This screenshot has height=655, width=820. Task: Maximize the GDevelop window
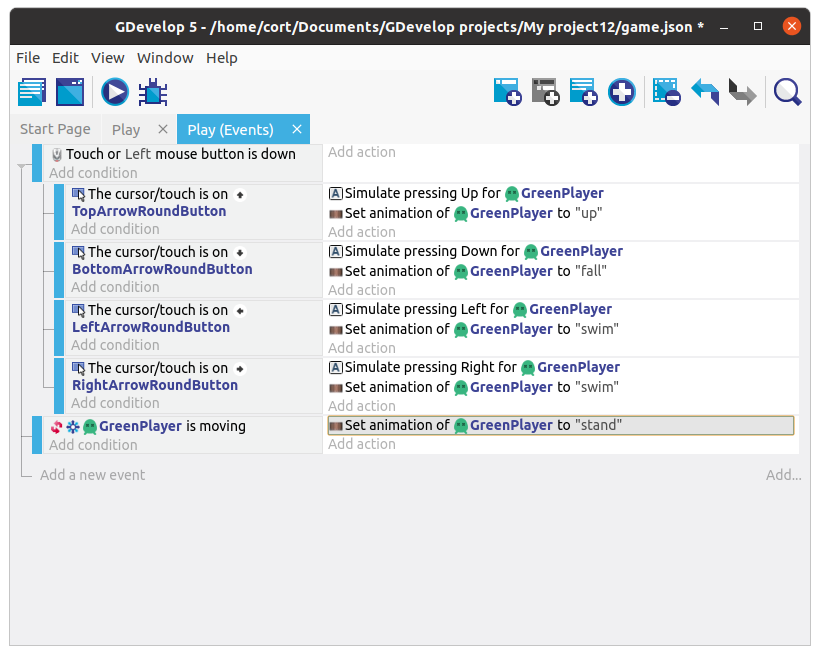(758, 26)
